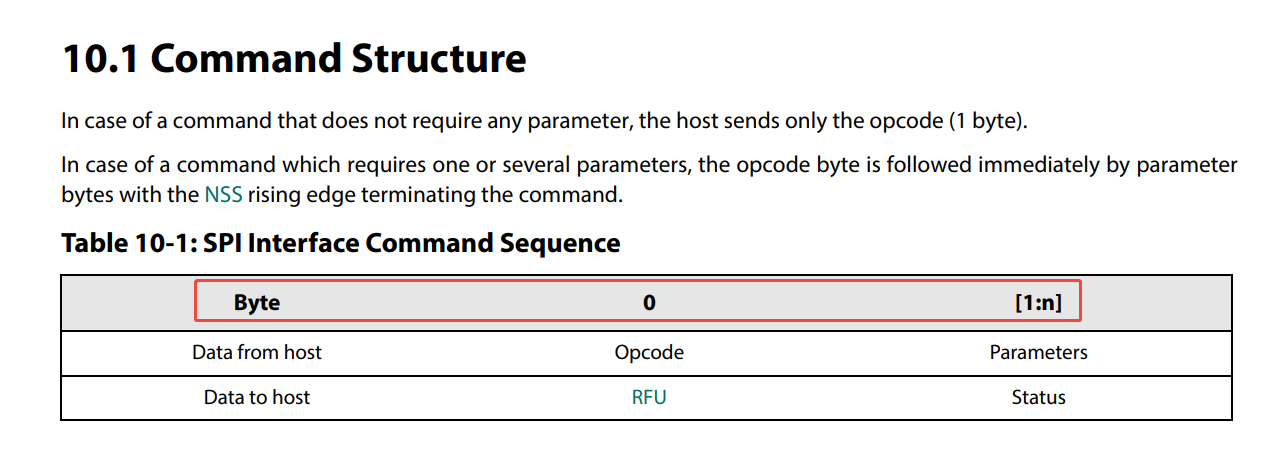The image size is (1278, 474).
Task: Select the "Status" table cell
Action: pos(1038,397)
